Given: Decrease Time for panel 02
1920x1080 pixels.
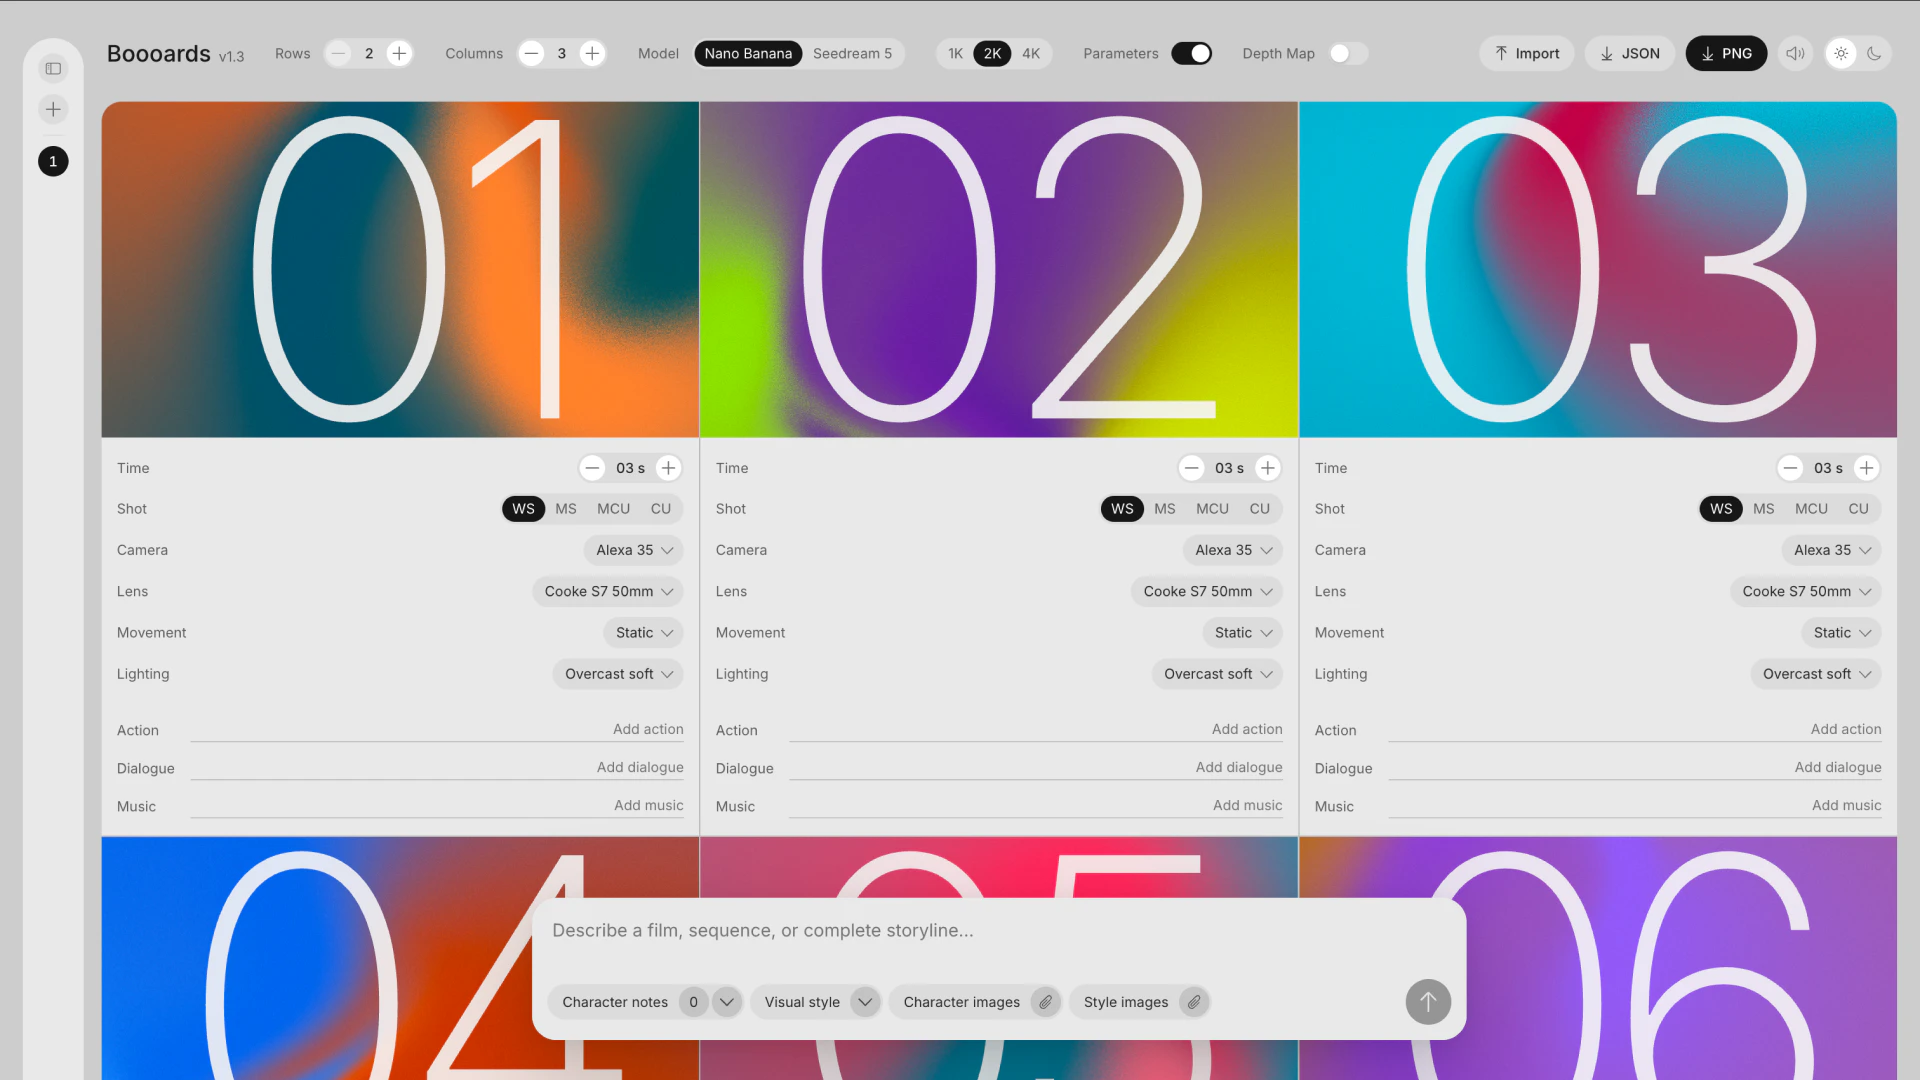Looking at the screenshot, I should (x=1191, y=468).
